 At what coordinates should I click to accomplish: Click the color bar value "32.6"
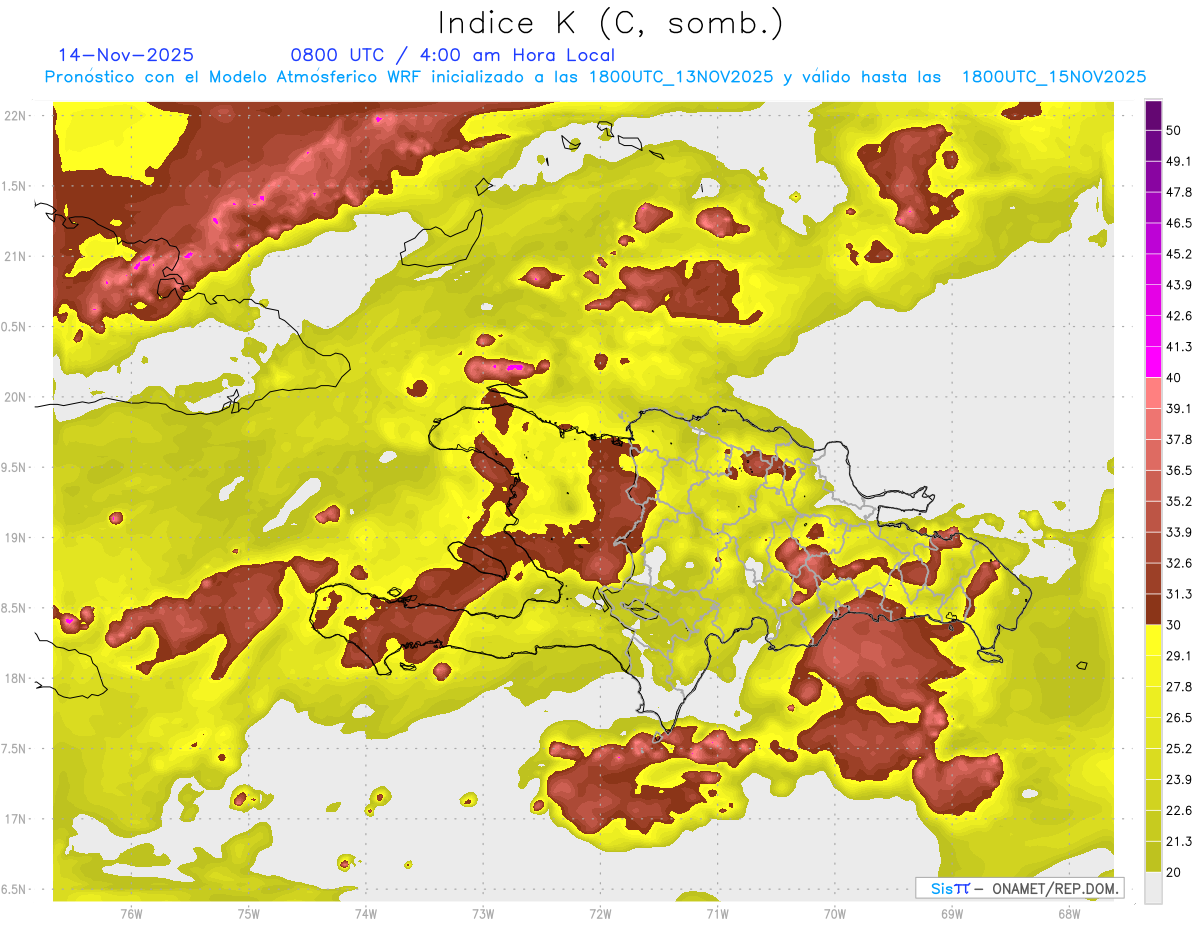[x=1179, y=563]
